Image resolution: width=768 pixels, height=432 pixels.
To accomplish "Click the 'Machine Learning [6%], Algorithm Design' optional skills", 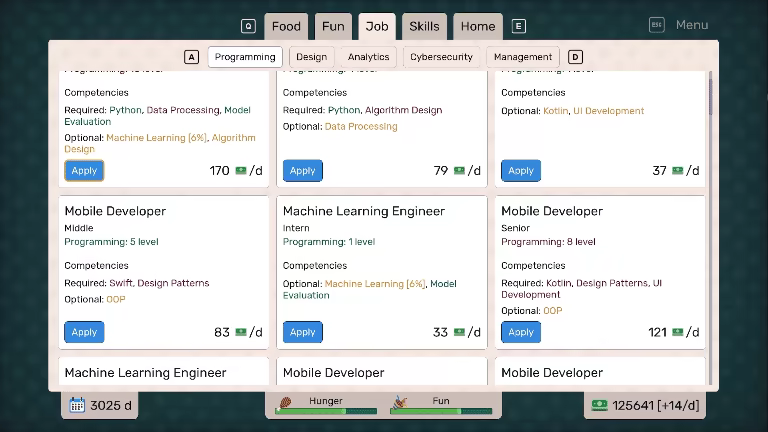I will coord(160,144).
